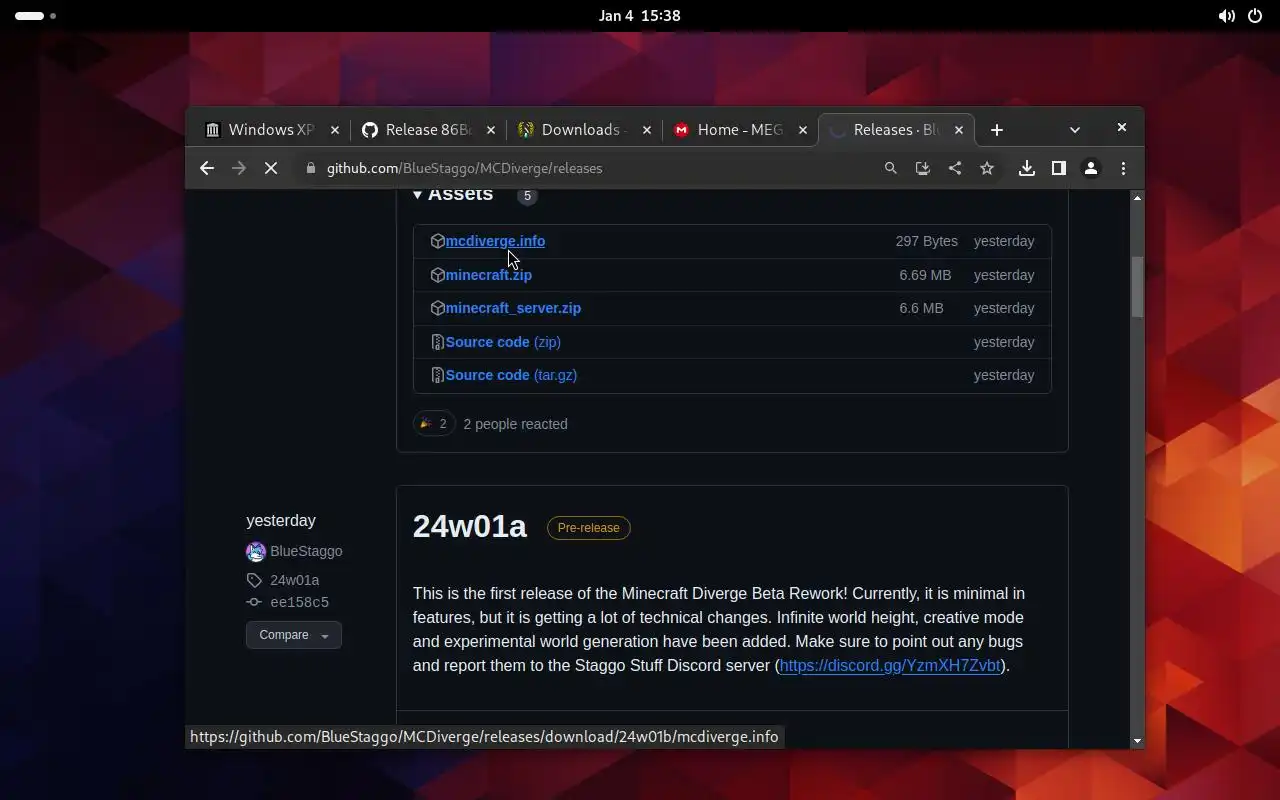Image resolution: width=1280 pixels, height=800 pixels.
Task: Switch to the Downloads tab
Action: click(582, 130)
